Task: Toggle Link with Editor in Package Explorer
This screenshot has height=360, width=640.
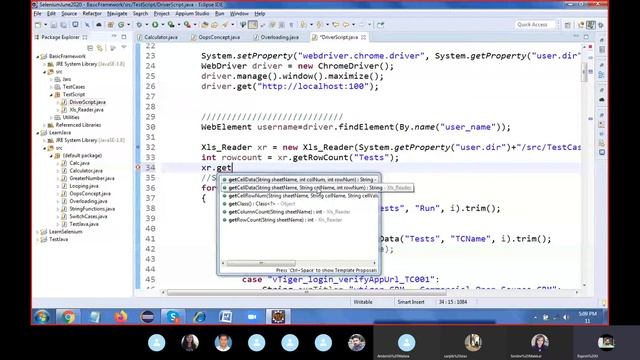Action: click(x=100, y=48)
